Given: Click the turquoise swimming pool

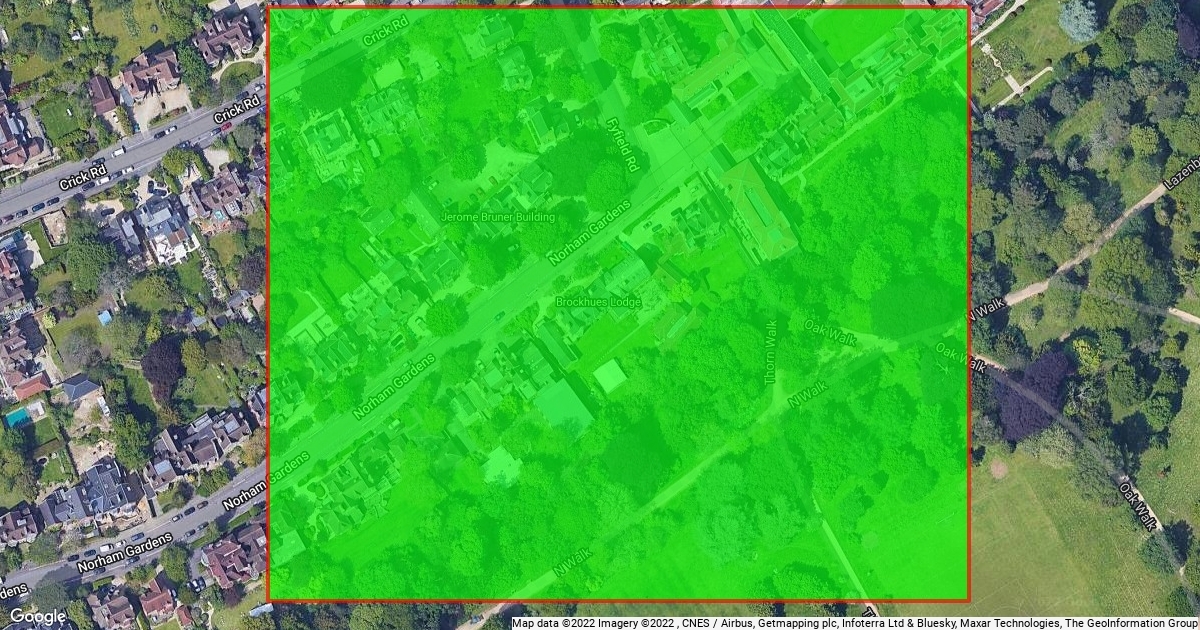Looking at the screenshot, I should 17,418.
